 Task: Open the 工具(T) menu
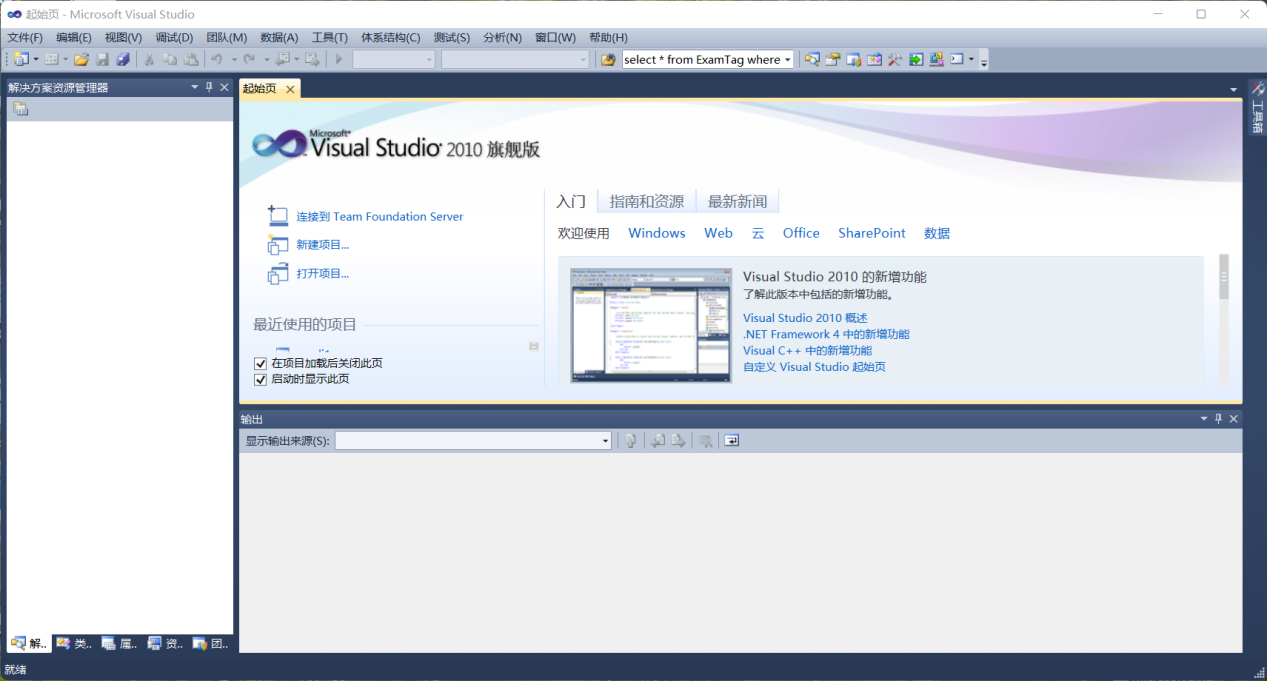point(330,37)
